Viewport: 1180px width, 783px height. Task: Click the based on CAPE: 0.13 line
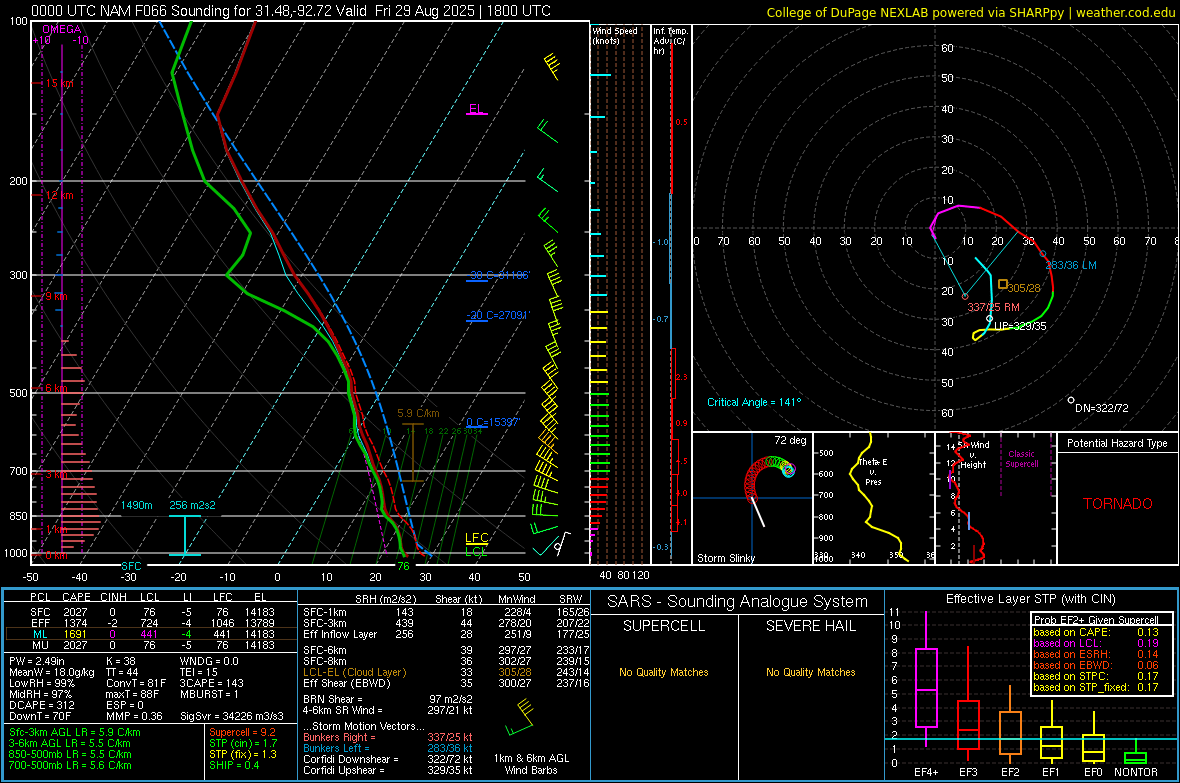1096,632
